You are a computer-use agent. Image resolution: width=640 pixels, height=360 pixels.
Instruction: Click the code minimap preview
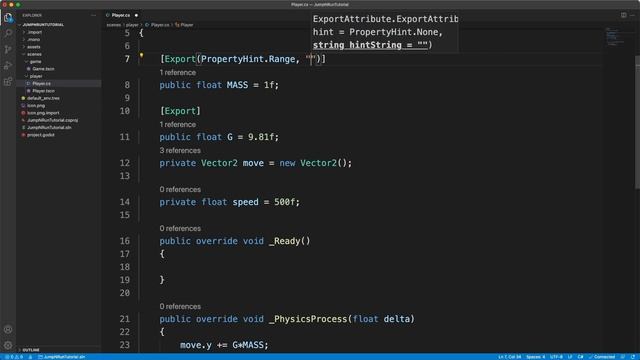[615, 37]
